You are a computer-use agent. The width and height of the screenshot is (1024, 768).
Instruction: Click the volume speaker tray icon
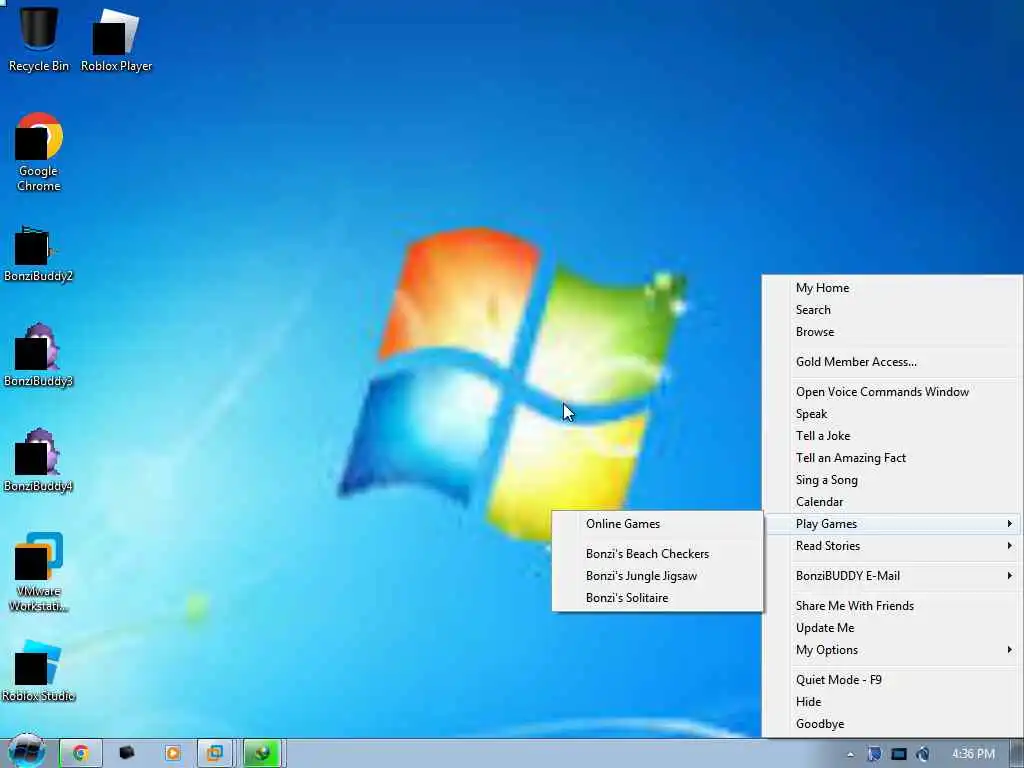point(923,754)
